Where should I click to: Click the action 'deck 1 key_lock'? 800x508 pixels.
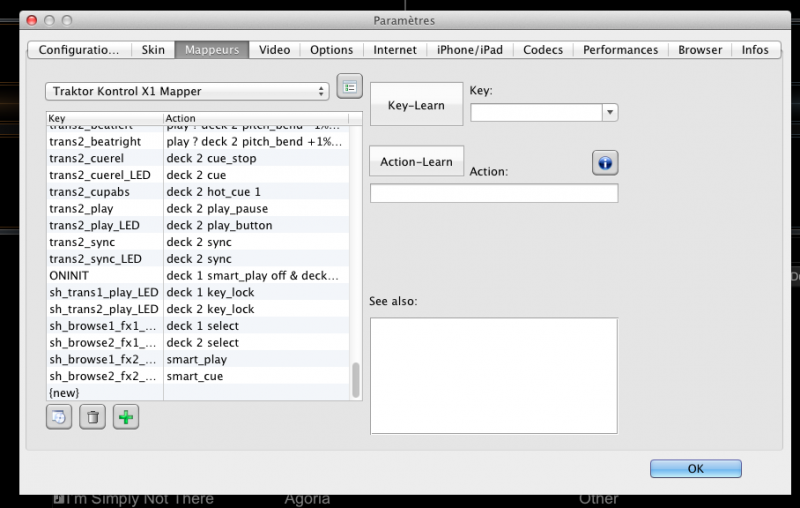point(210,292)
